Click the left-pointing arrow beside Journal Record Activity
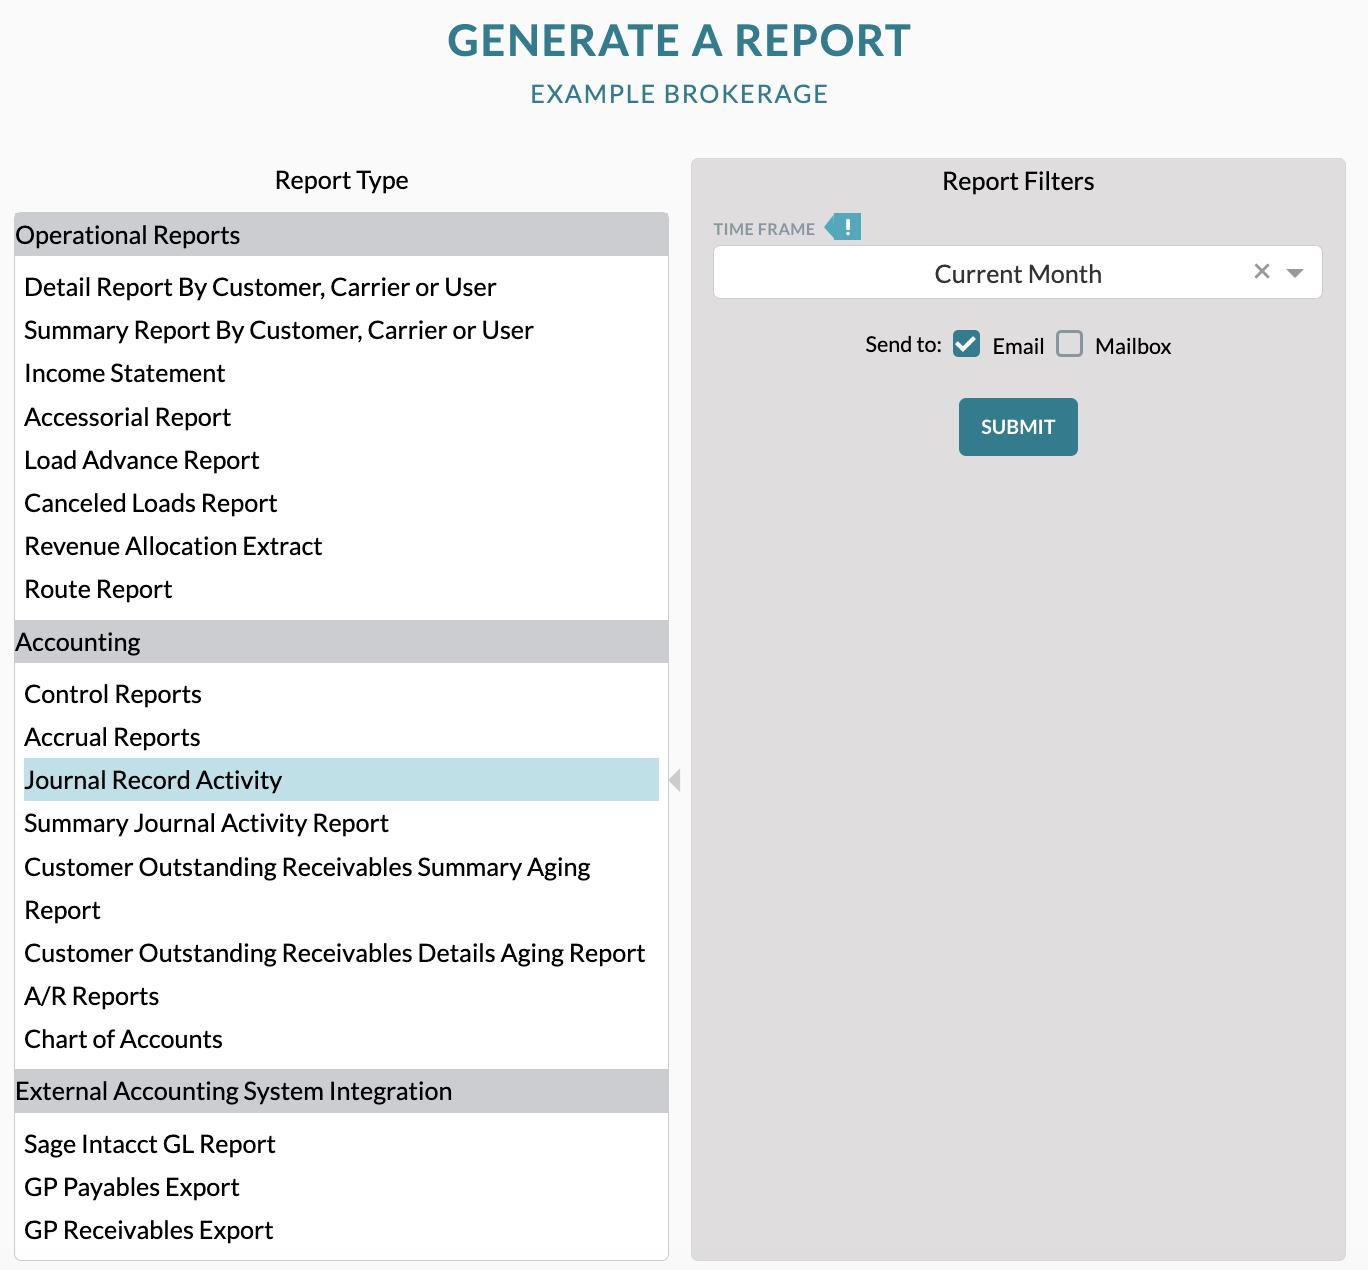 pos(676,779)
